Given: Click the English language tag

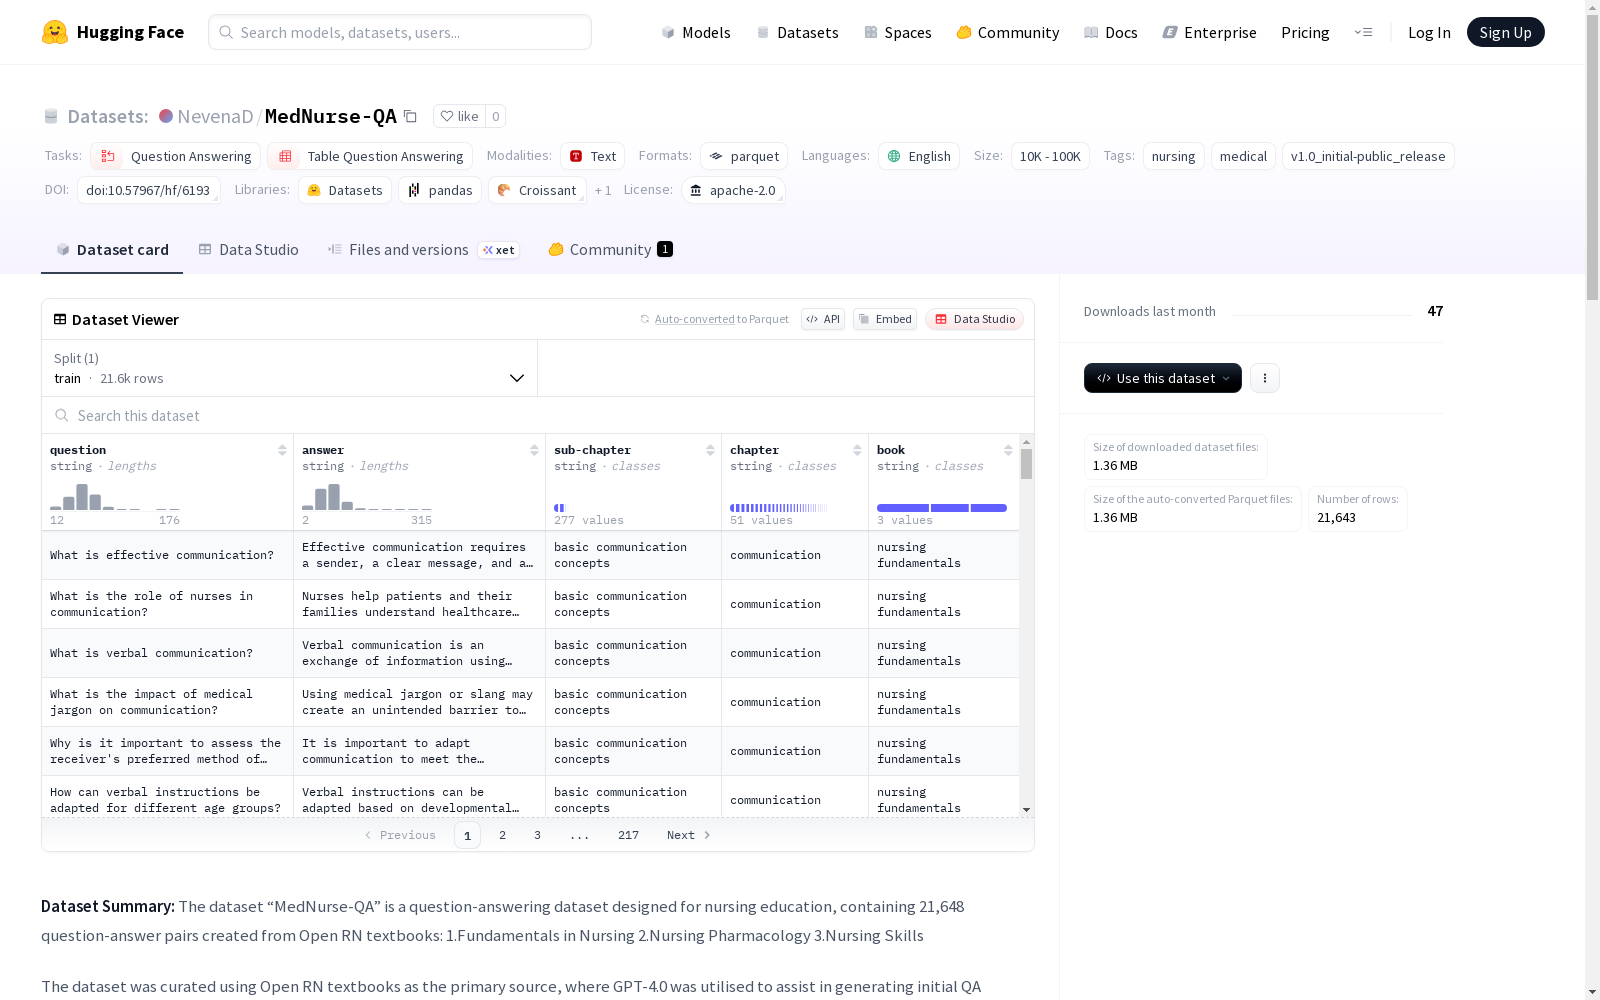Looking at the screenshot, I should click(x=919, y=156).
